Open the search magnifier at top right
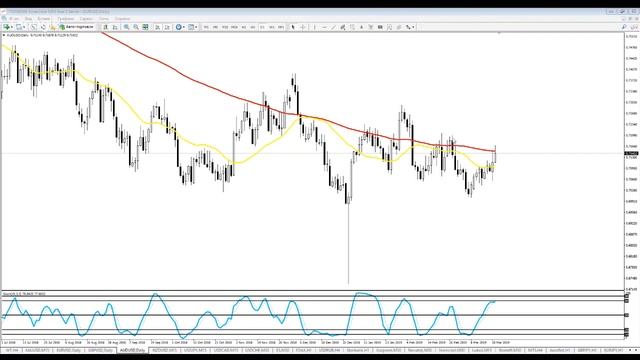Viewport: 640px width, 360px height. pos(624,27)
